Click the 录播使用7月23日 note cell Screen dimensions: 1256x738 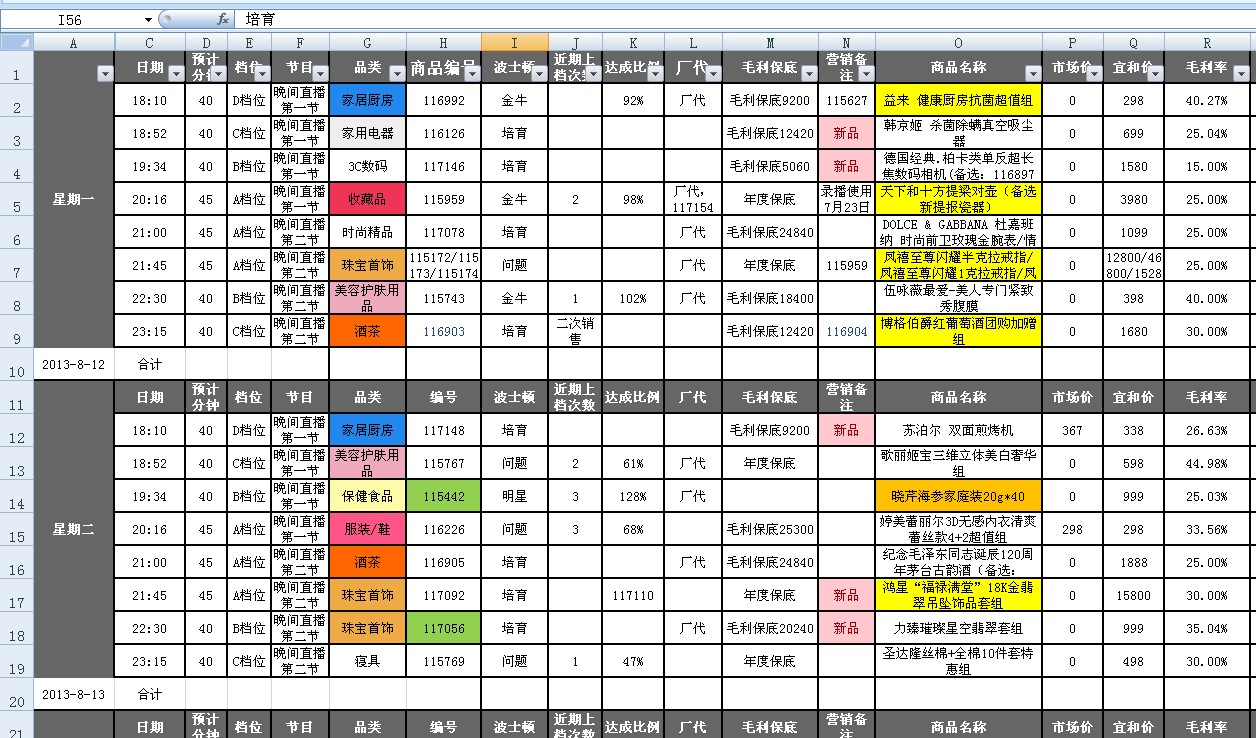coord(846,200)
